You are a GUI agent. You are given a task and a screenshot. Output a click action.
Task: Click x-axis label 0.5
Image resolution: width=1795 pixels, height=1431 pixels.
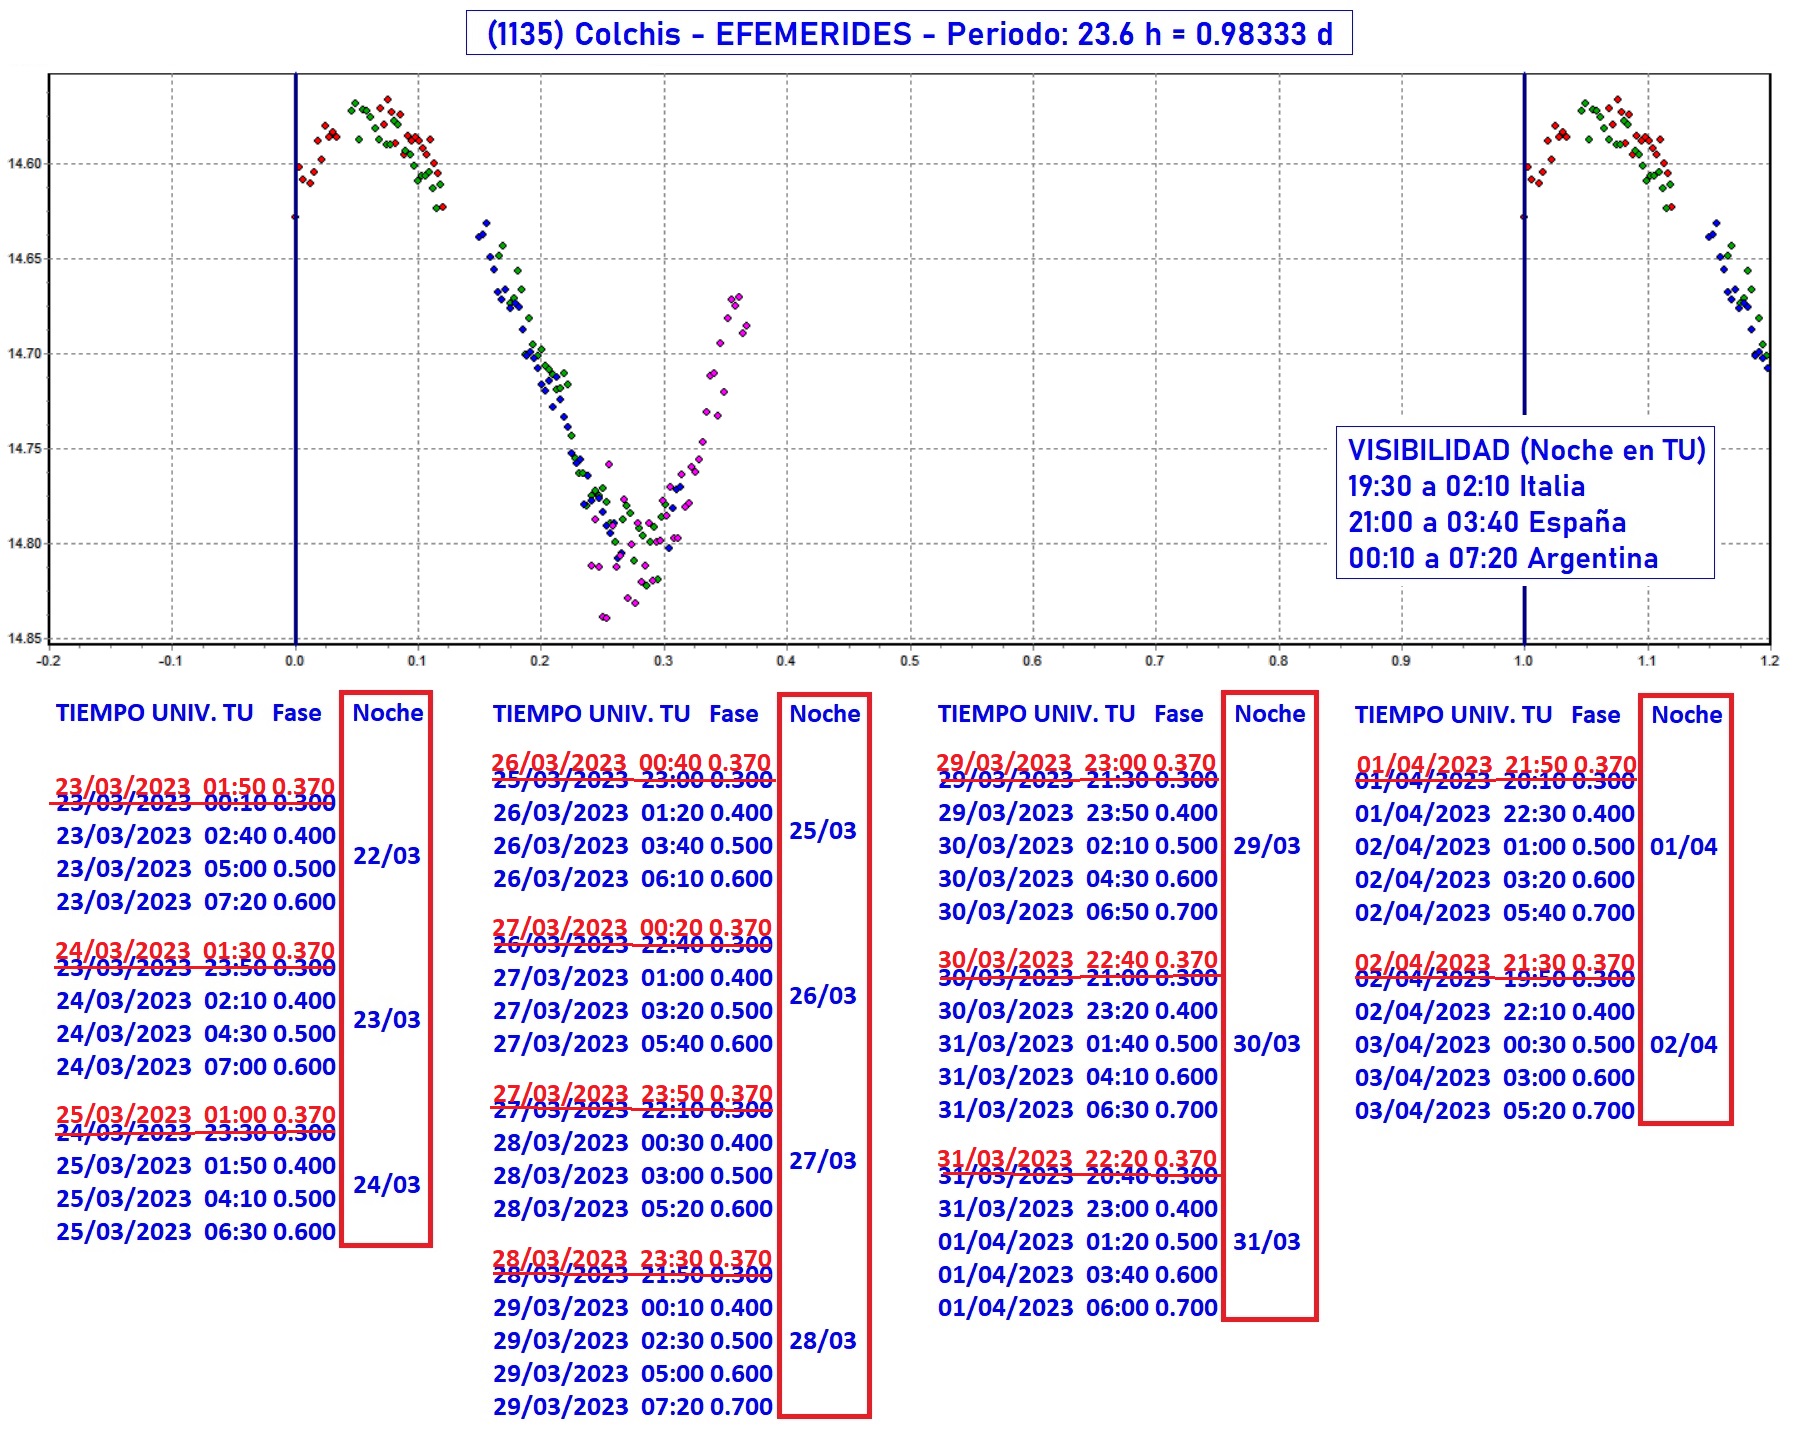tap(909, 661)
